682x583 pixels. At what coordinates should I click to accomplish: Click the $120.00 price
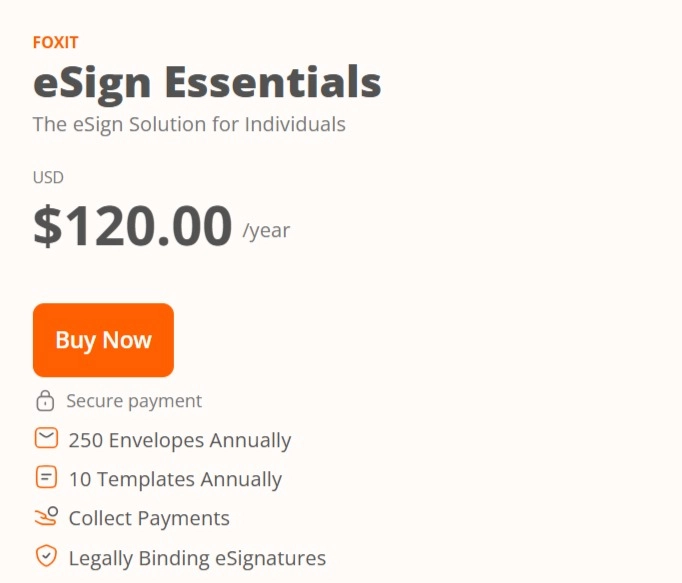click(132, 225)
